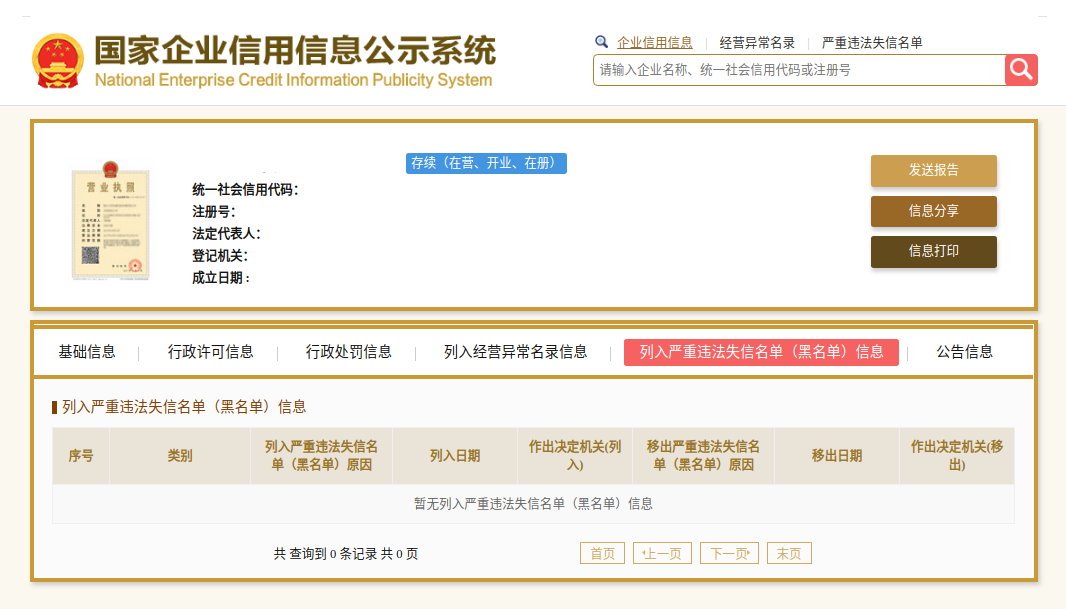1066x609 pixels.
Task: Click the 信息打印 button
Action: (933, 251)
